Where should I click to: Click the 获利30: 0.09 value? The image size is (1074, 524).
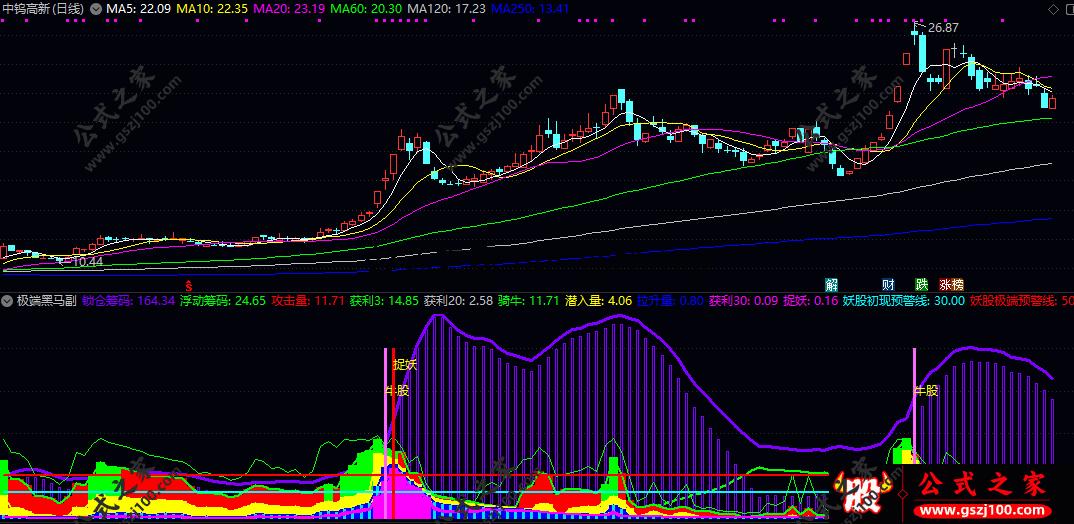coord(743,300)
